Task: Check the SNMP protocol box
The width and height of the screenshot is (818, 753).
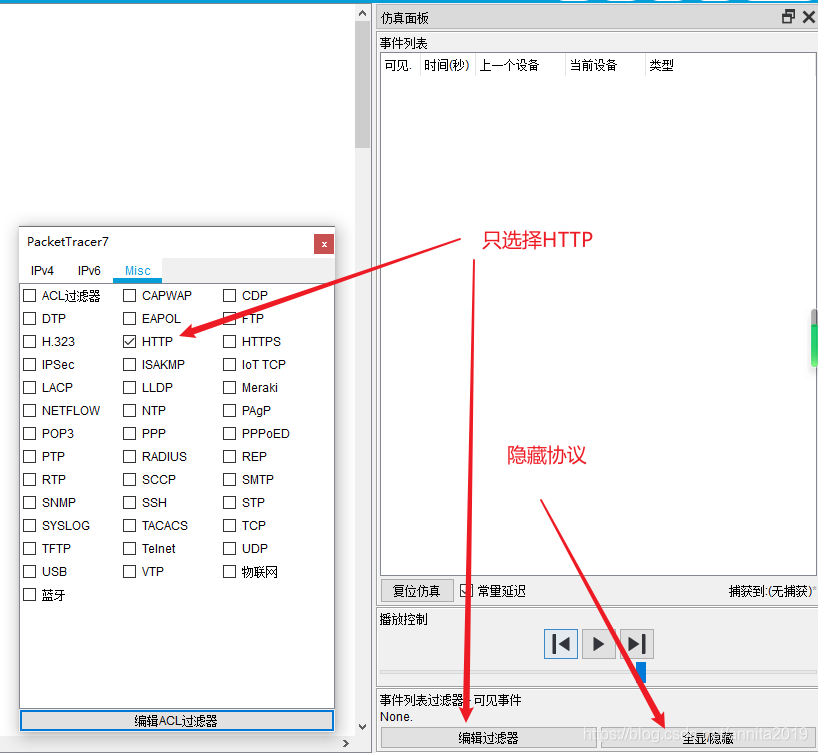Action: click(30, 503)
